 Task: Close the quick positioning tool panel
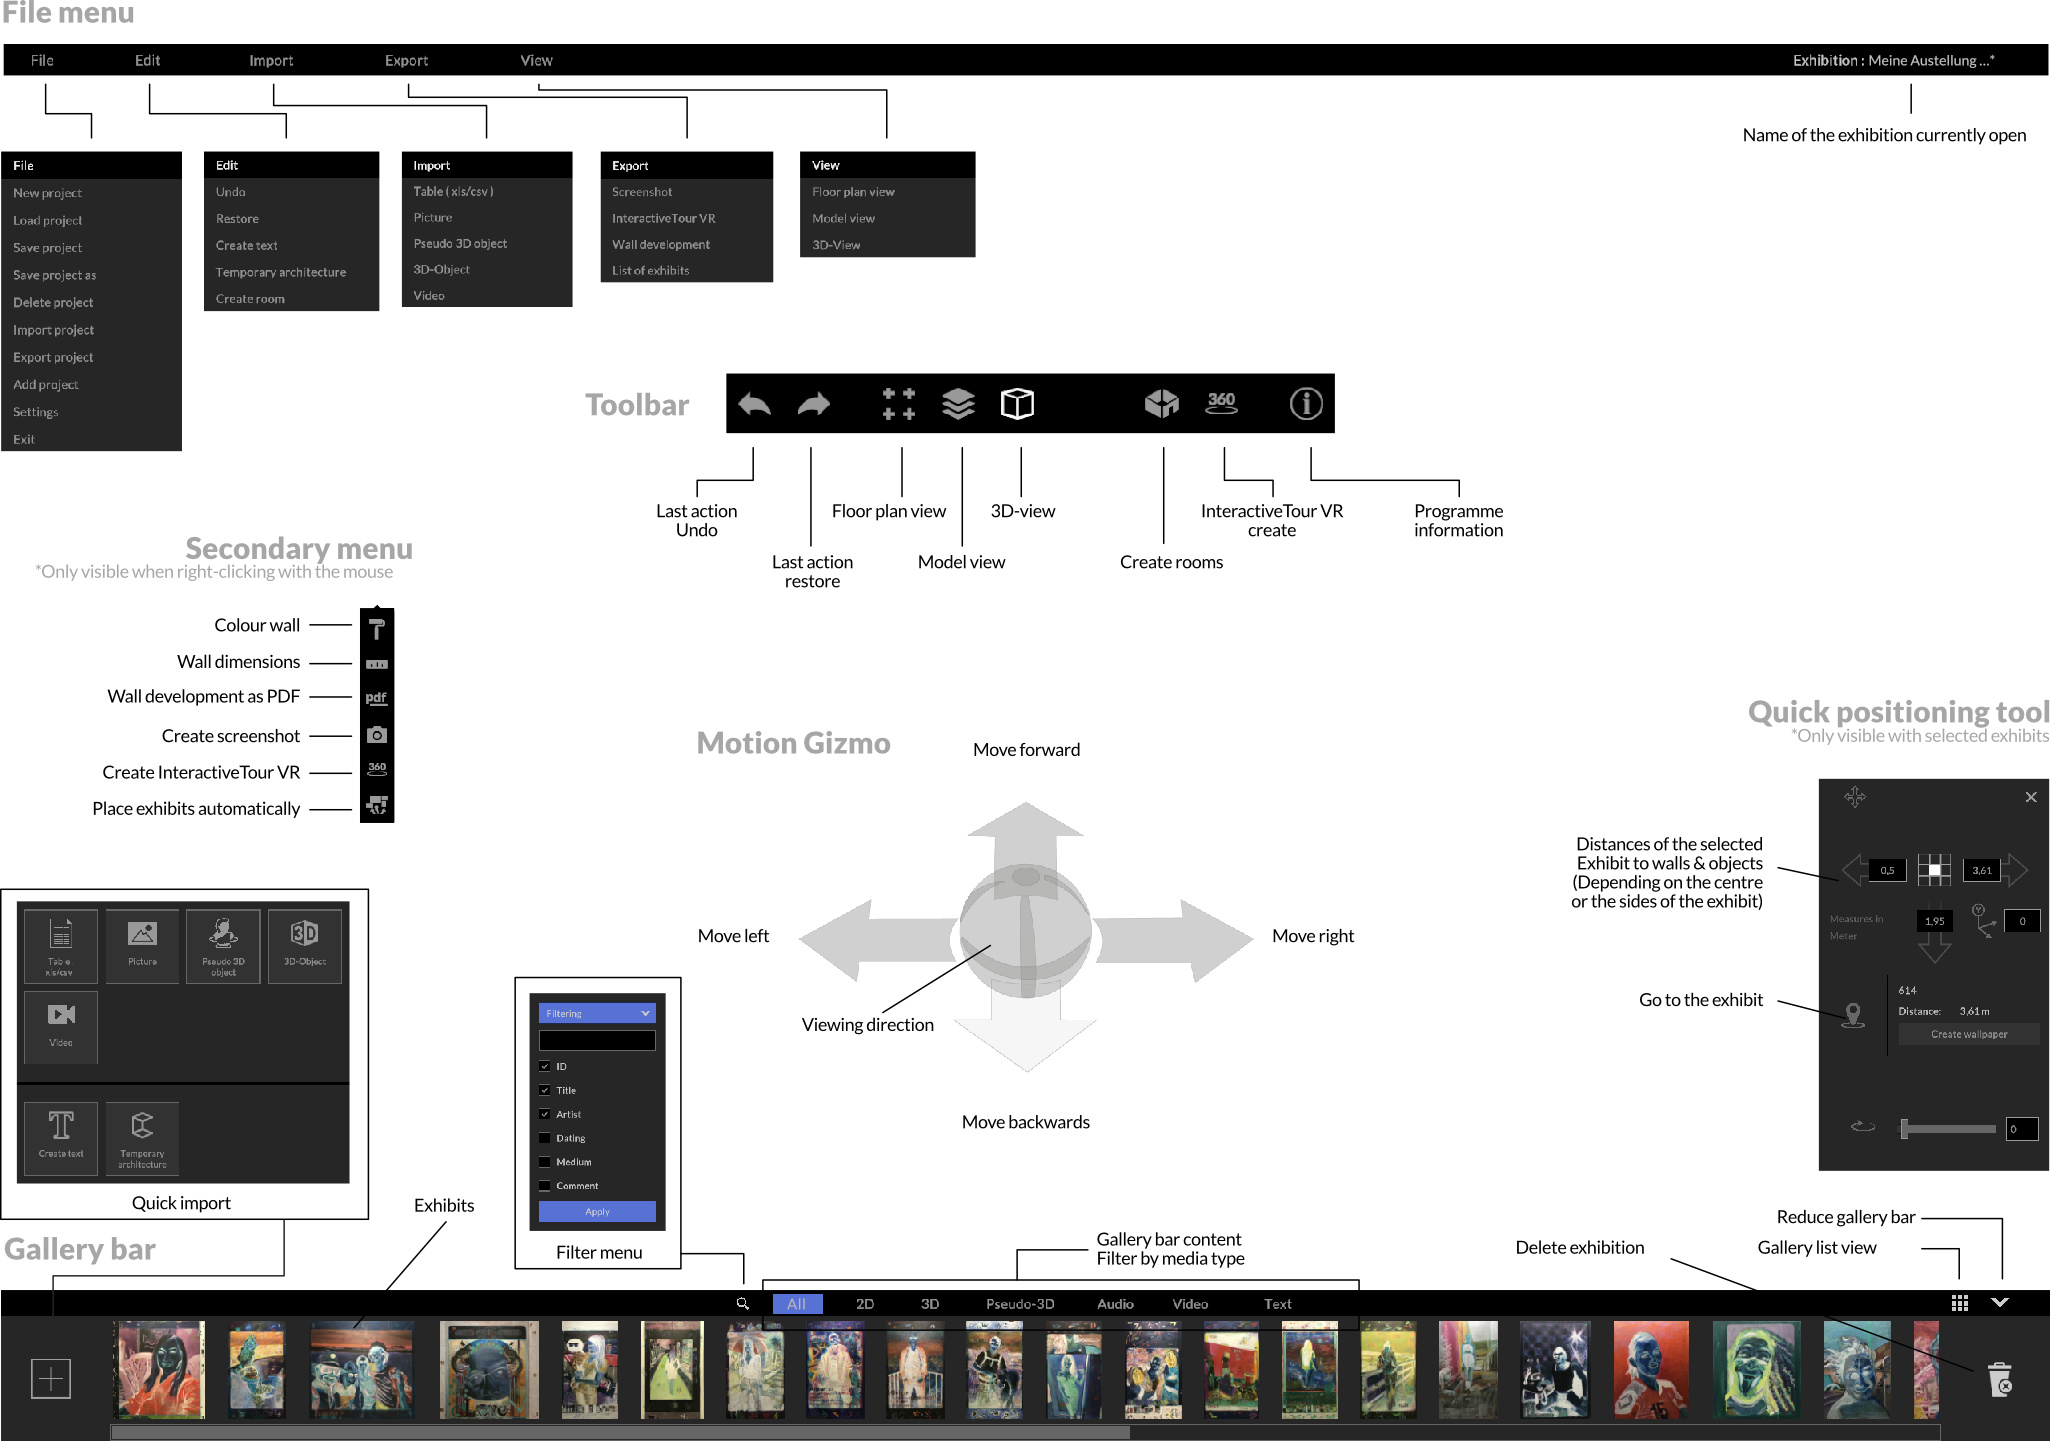tap(2031, 797)
